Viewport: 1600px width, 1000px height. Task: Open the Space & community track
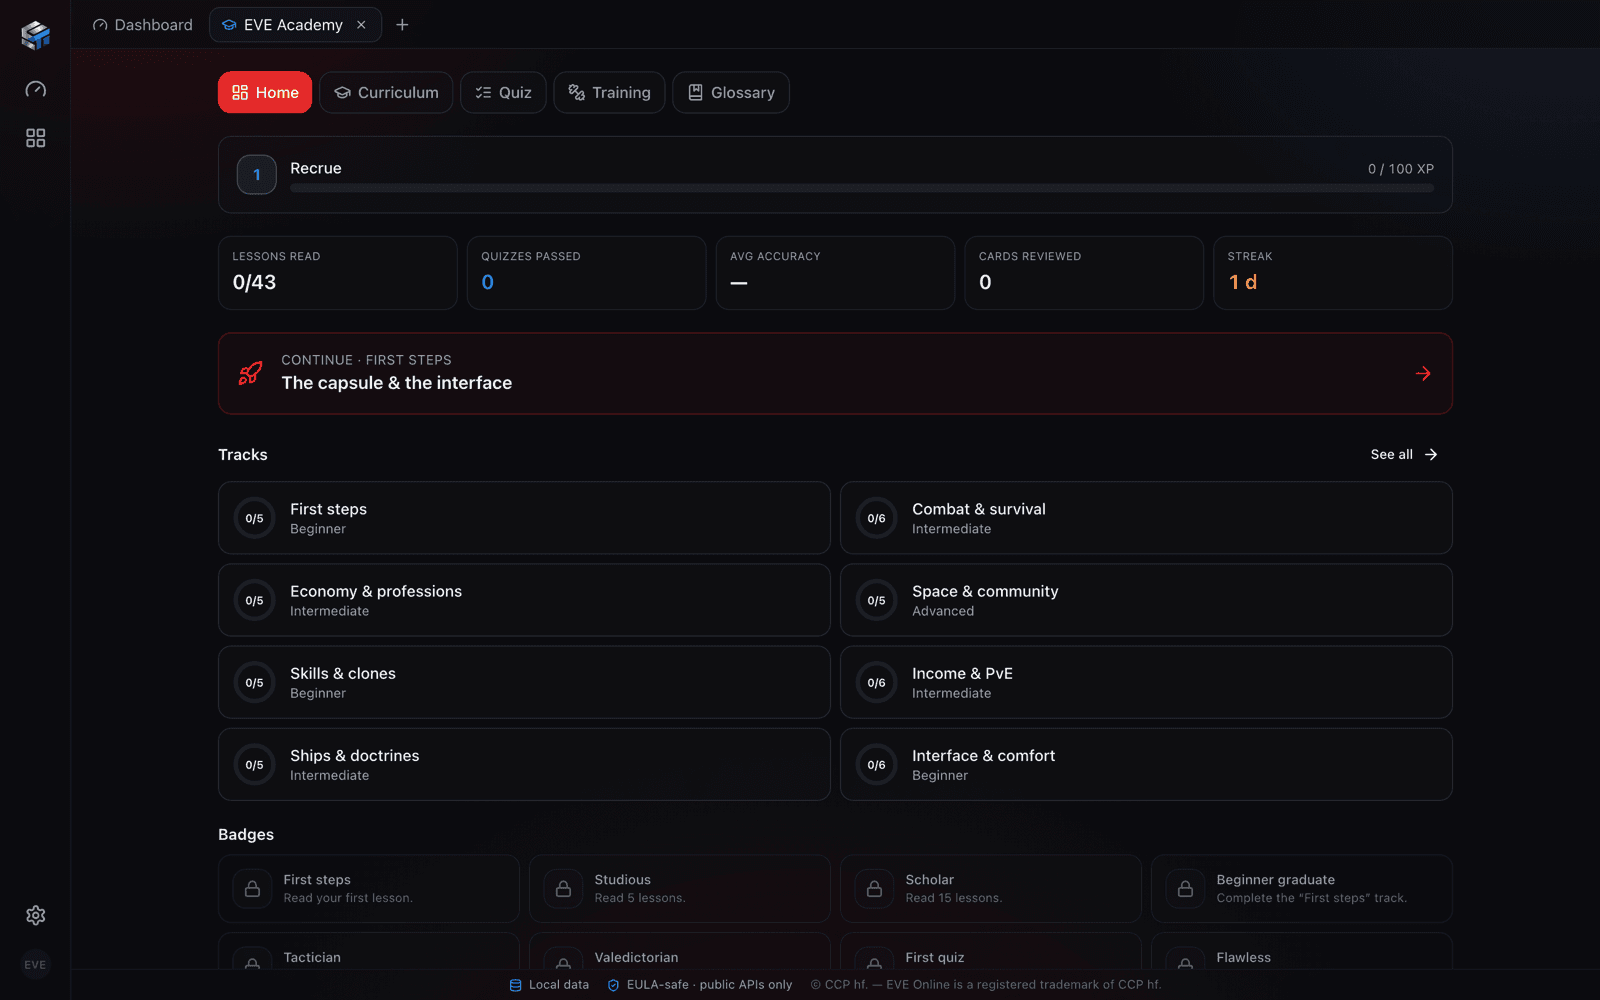point(1146,600)
